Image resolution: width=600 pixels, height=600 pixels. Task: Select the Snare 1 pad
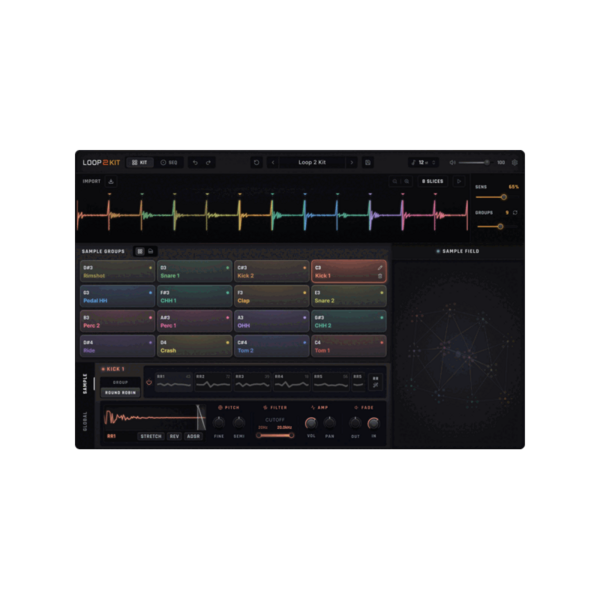click(194, 271)
